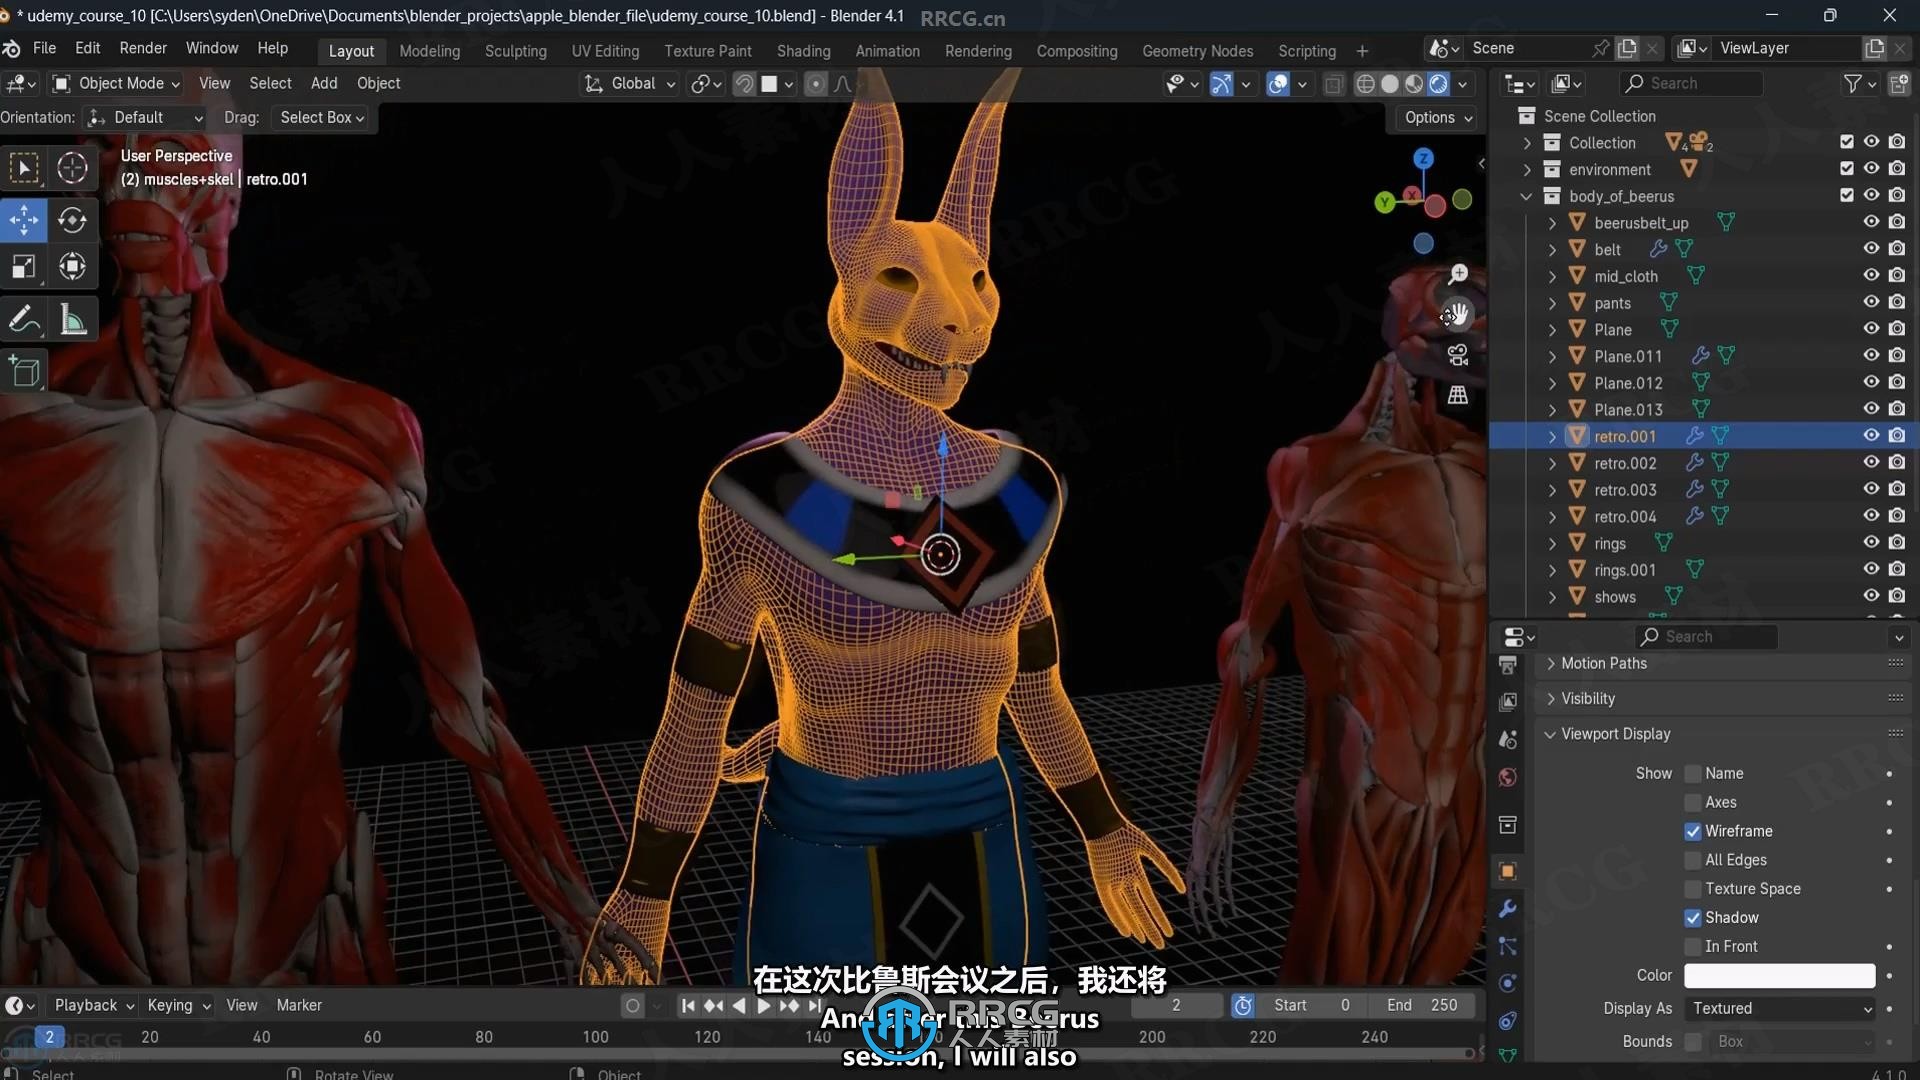The width and height of the screenshot is (1920, 1080).
Task: Switch to solid viewport shading
Action: (x=1390, y=84)
